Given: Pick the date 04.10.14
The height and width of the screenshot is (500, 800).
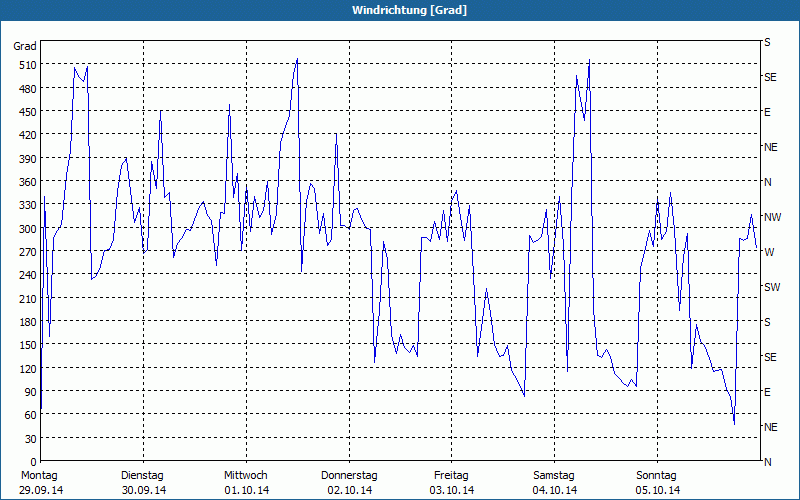Looking at the screenshot, I should point(555,490).
